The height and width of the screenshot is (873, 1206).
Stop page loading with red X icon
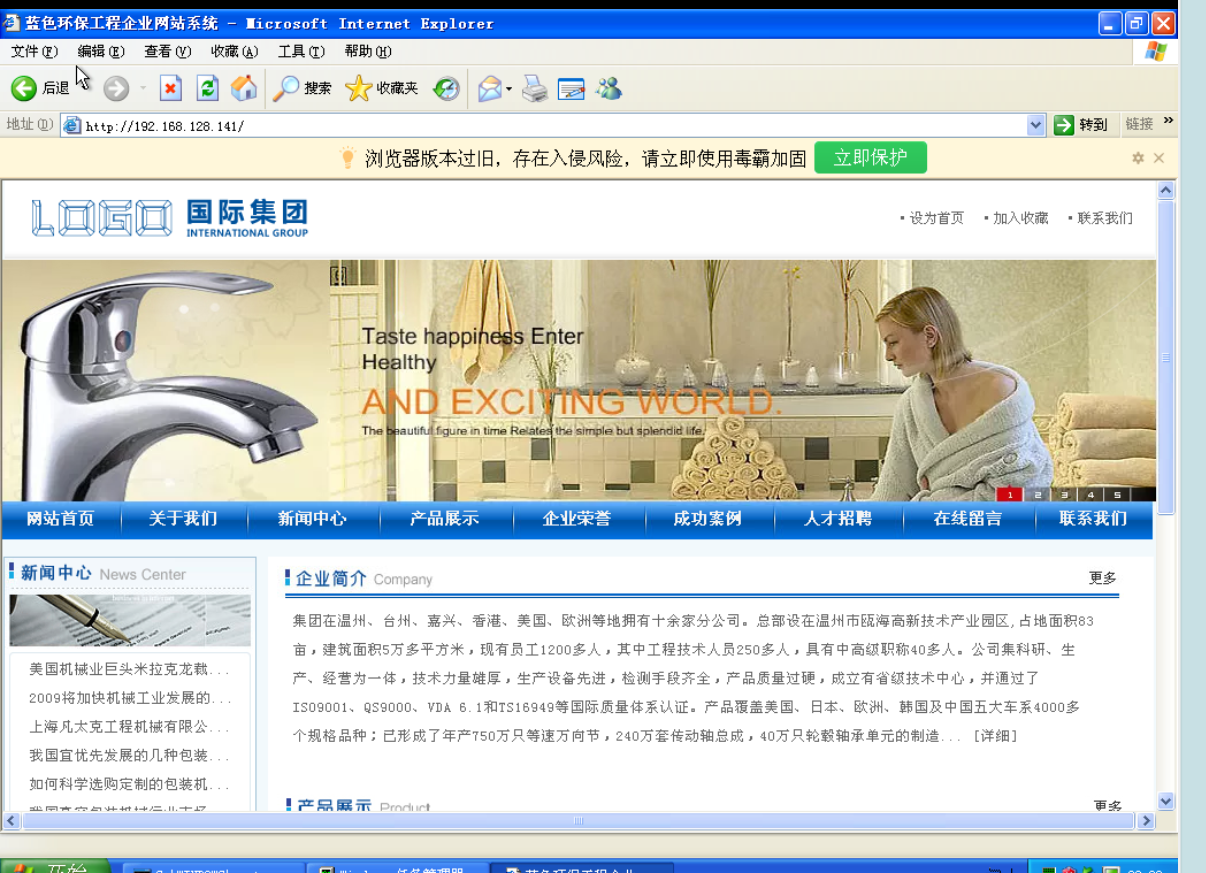[x=171, y=89]
